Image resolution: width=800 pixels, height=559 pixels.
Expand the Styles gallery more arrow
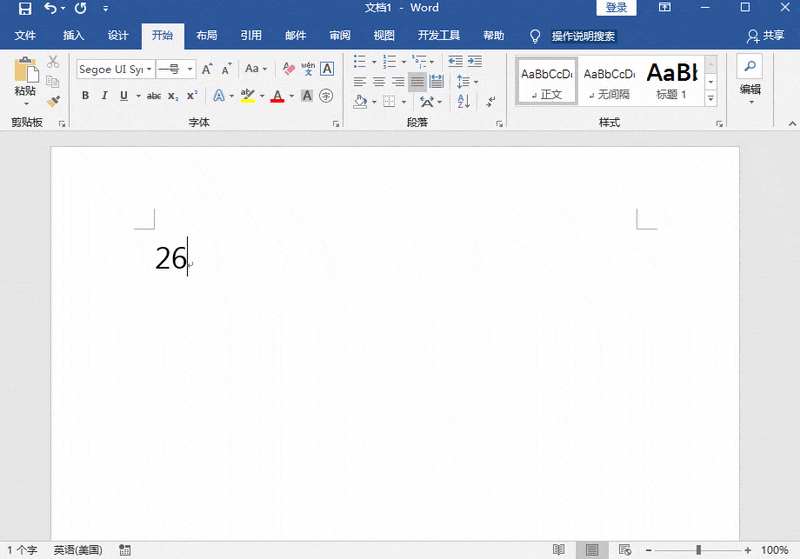(x=711, y=99)
